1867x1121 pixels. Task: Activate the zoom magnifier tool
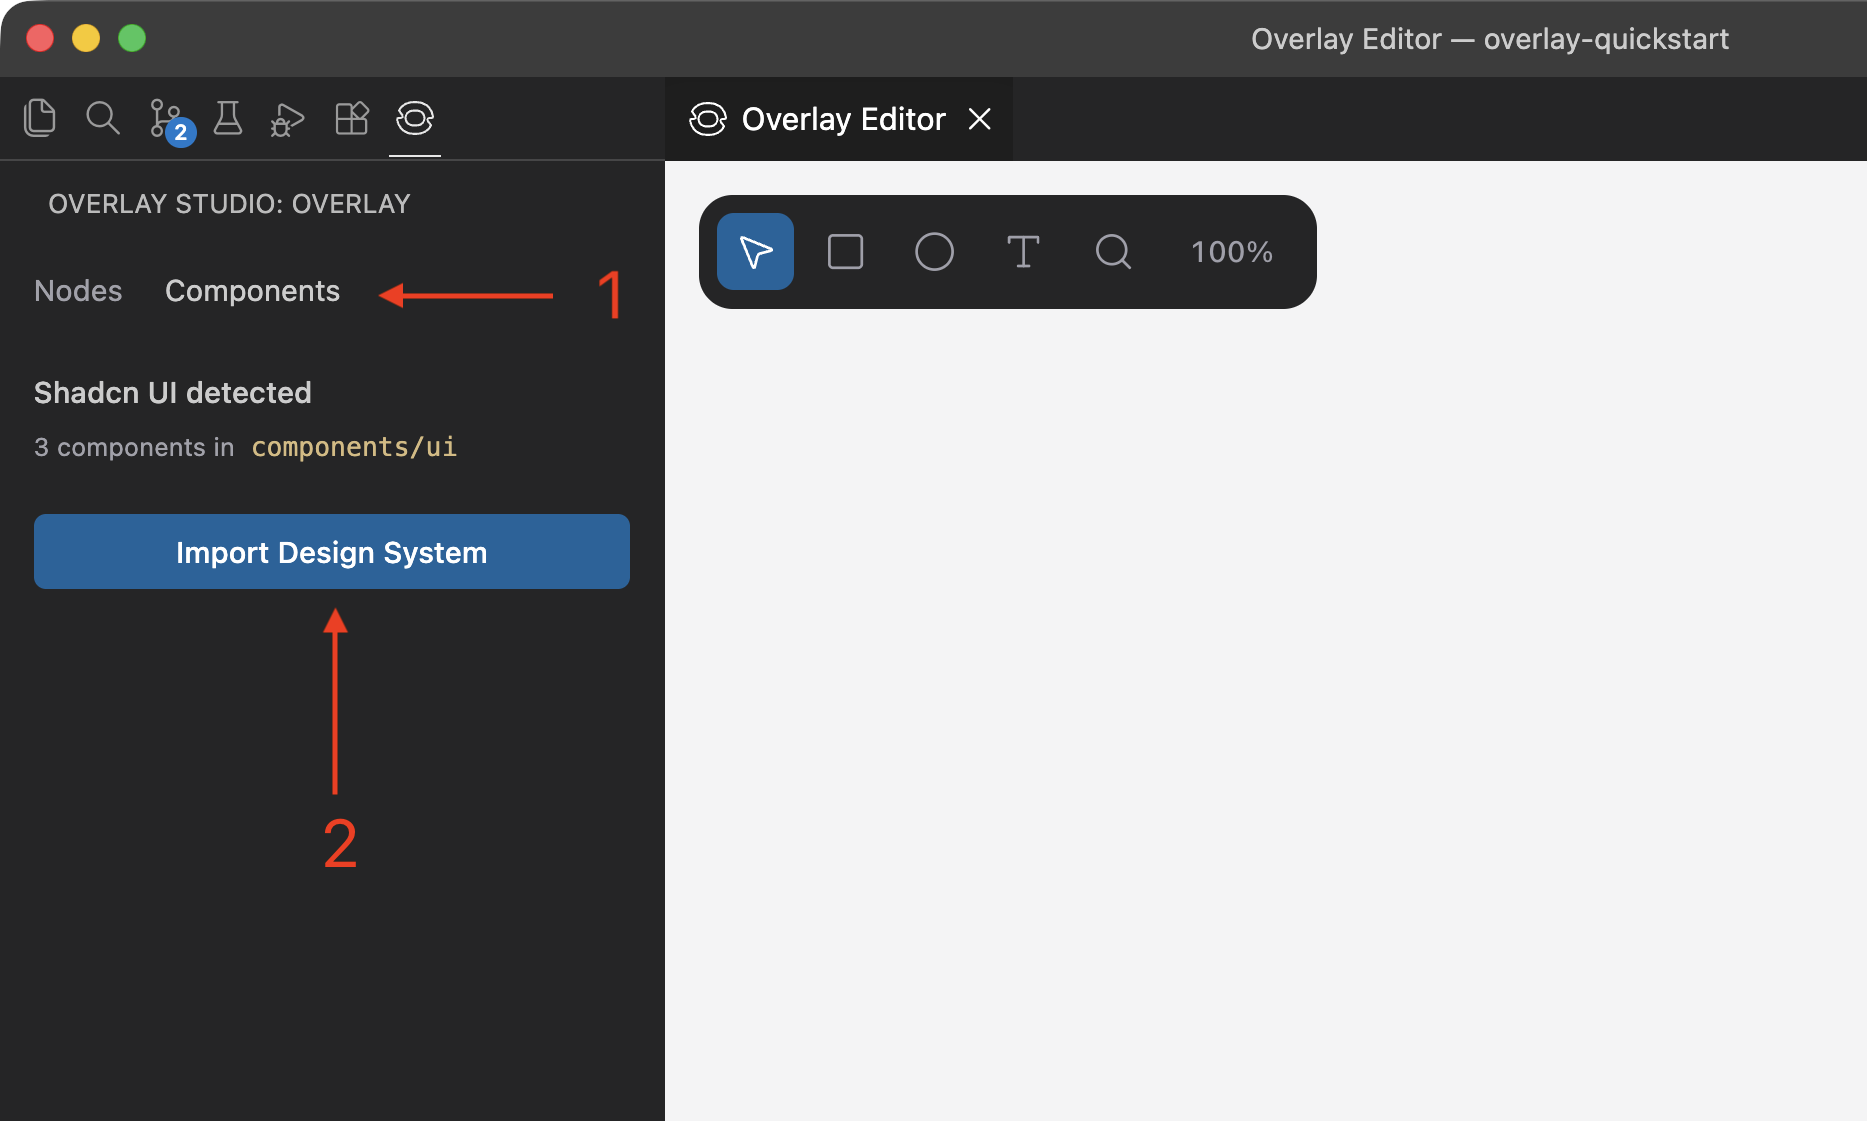pos(1113,251)
